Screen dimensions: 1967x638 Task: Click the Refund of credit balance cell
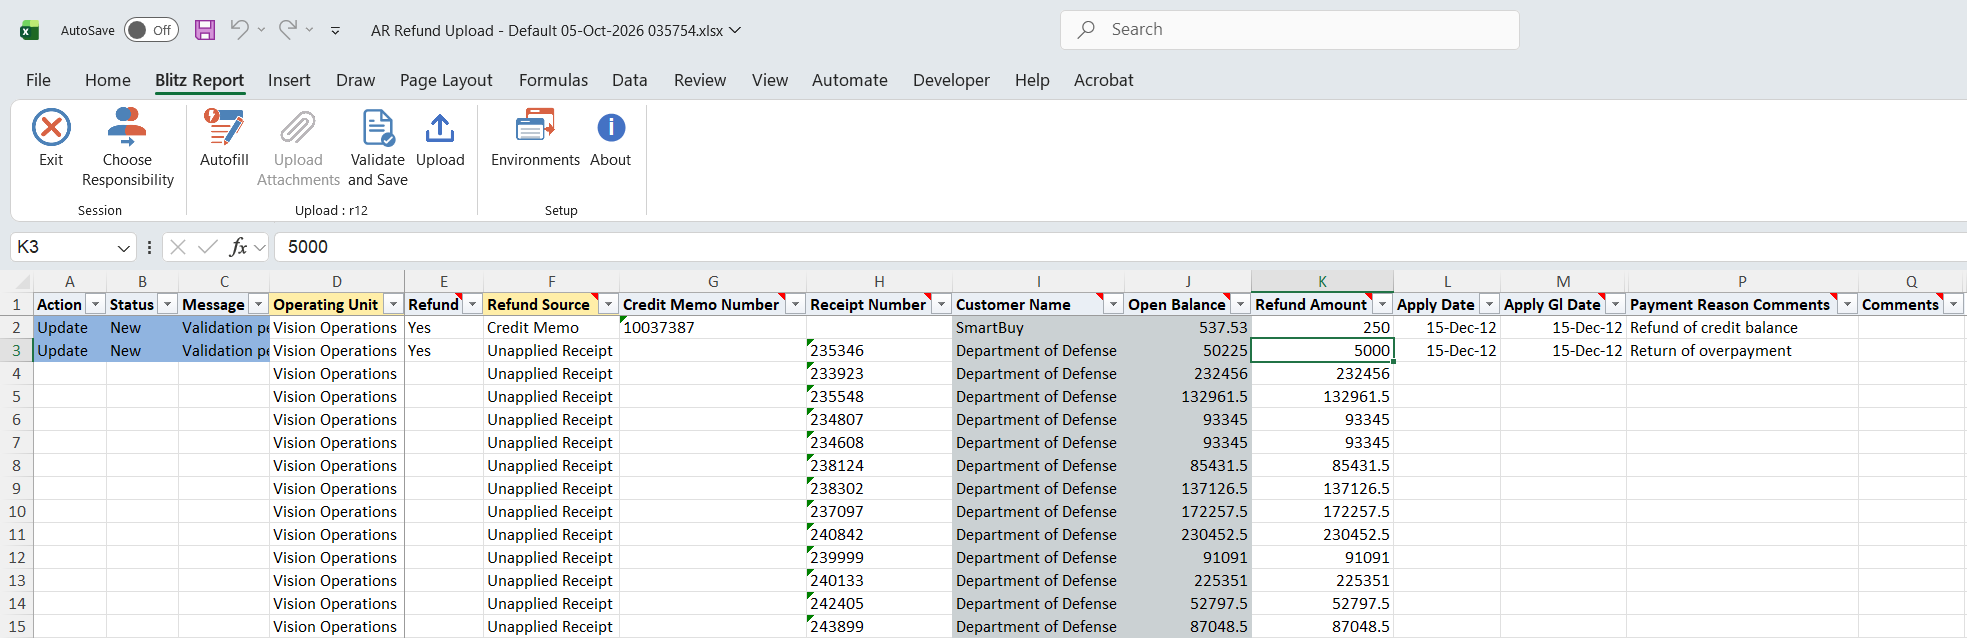tap(1742, 328)
